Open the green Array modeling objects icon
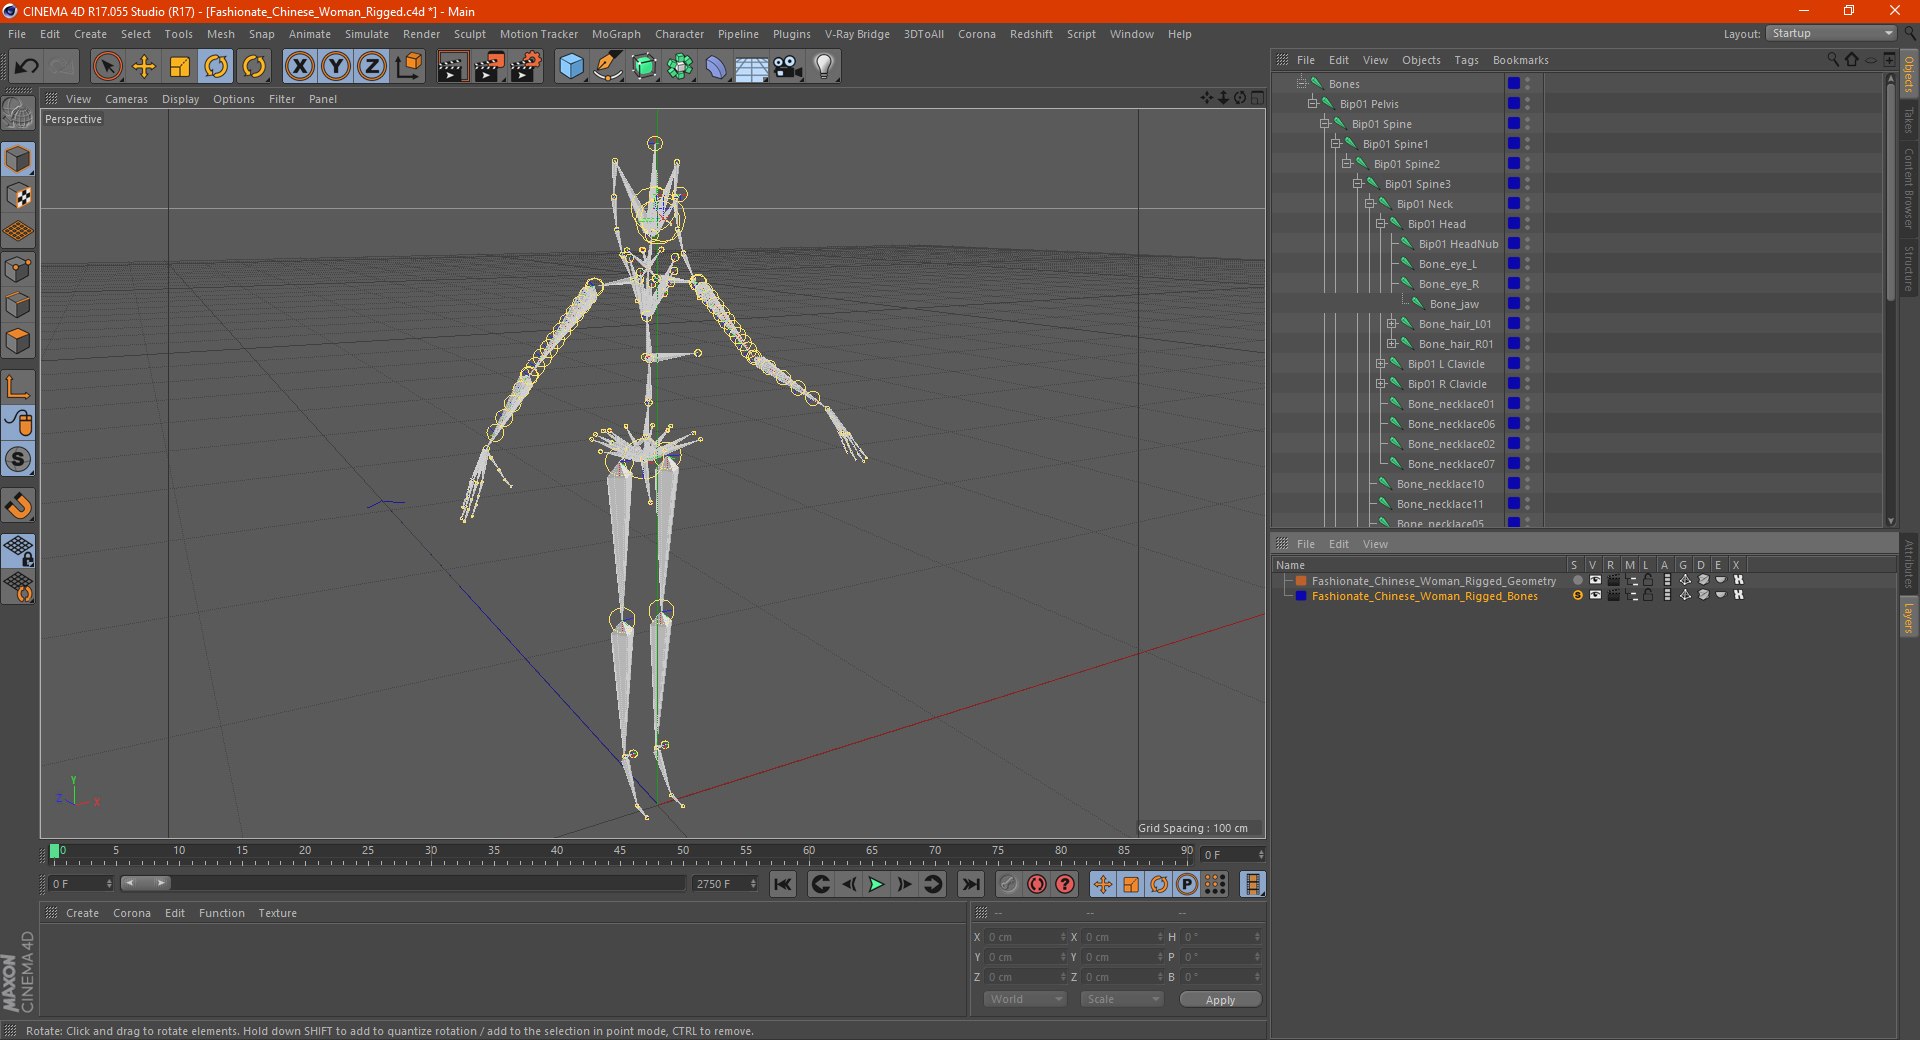This screenshot has width=1920, height=1040. pyautogui.click(x=680, y=67)
